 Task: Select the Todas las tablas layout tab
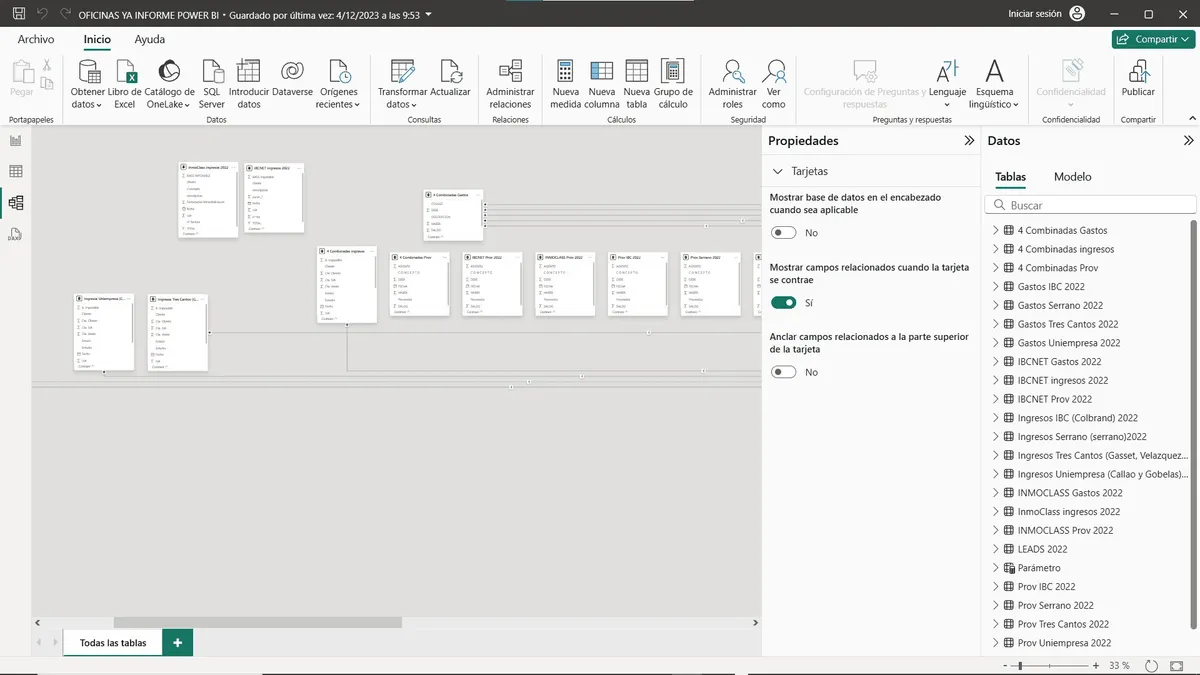click(113, 643)
